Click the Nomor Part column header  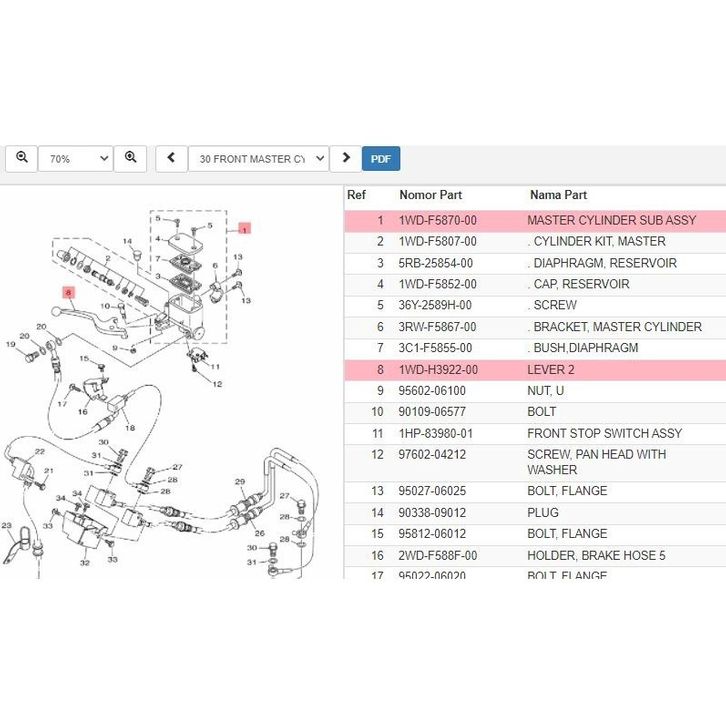[430, 195]
